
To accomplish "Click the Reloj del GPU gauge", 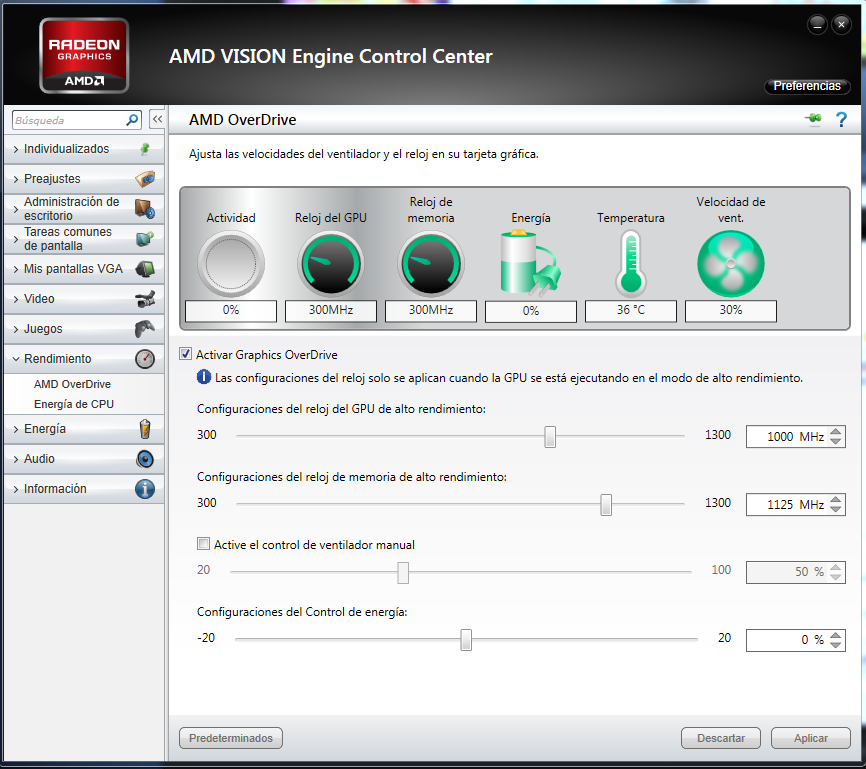I will [331, 264].
